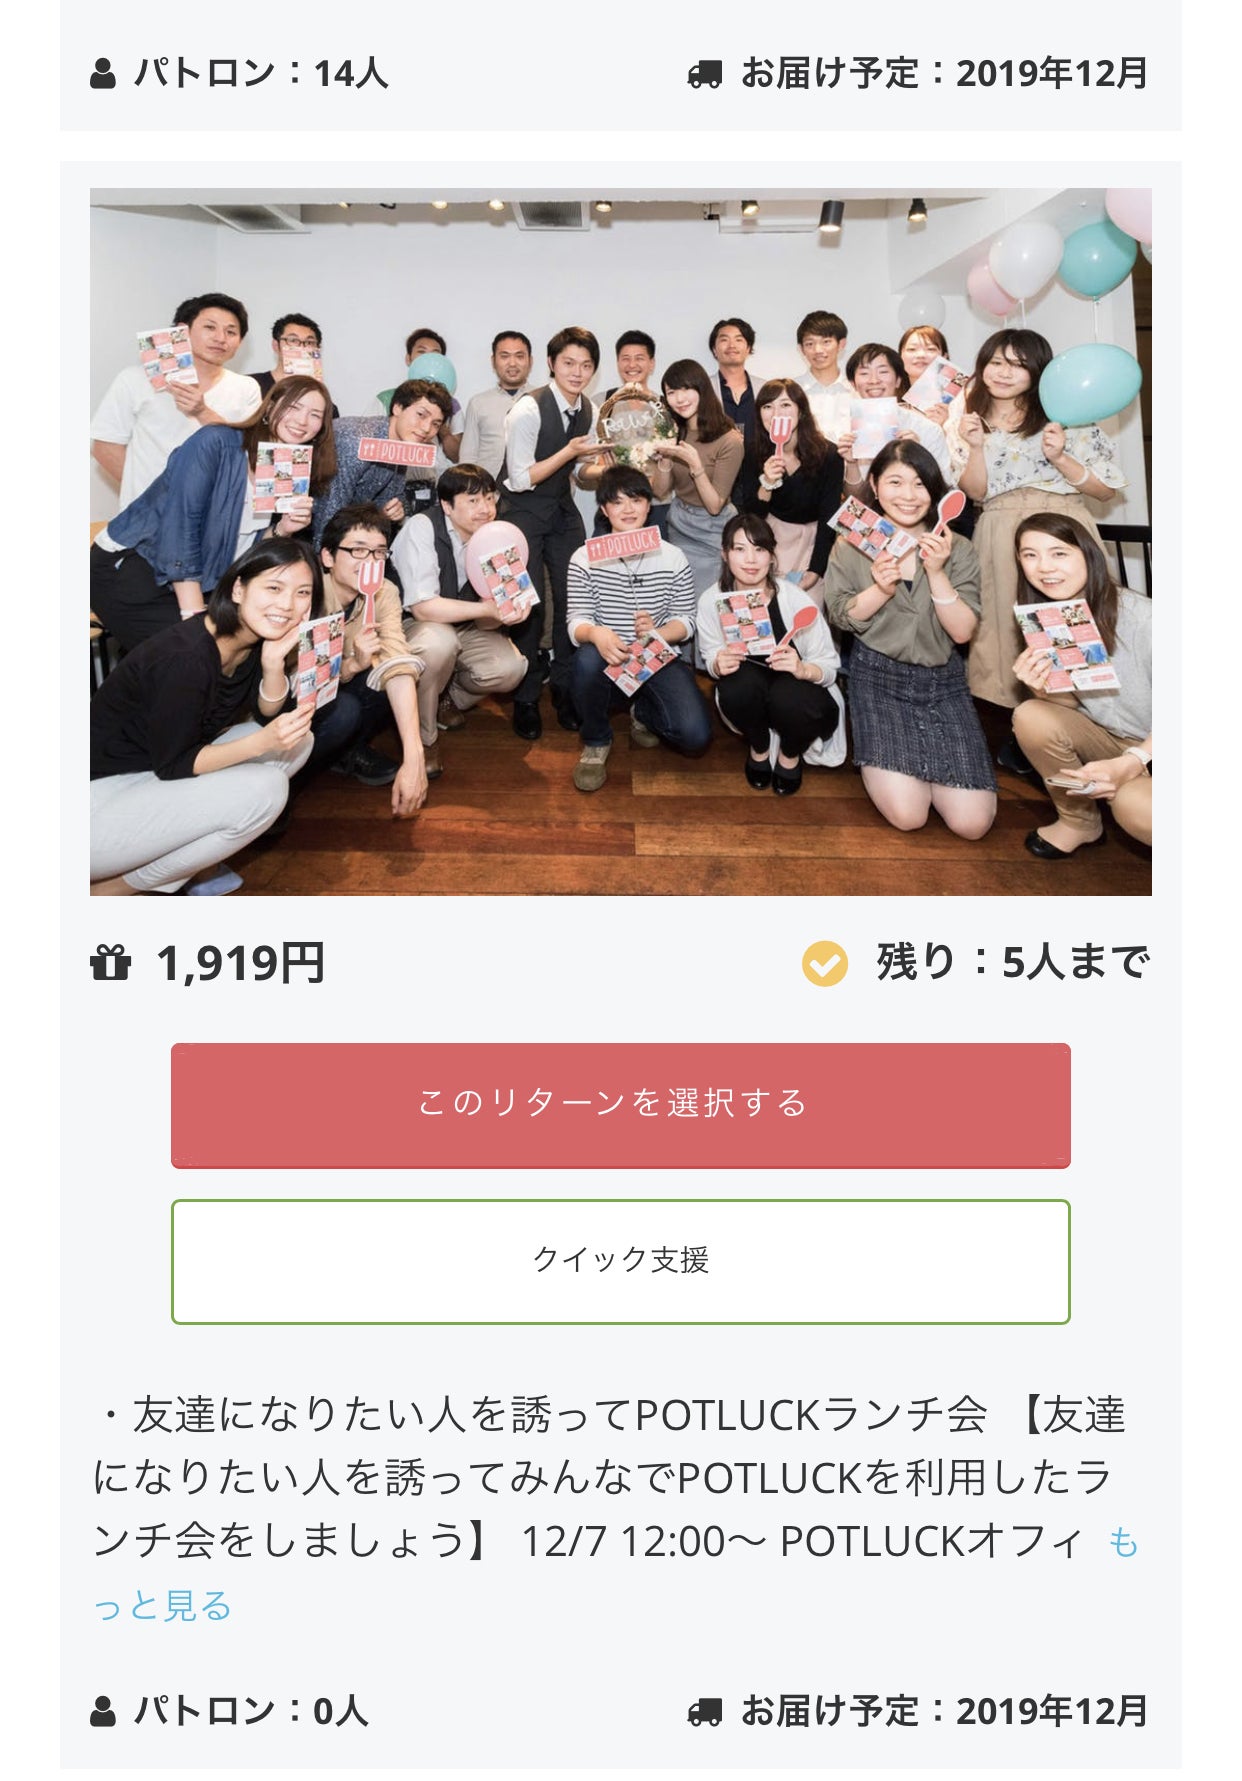The height and width of the screenshot is (1781, 1242).
Task: Tap the パトロン：14人 patron count
Action: pyautogui.click(x=261, y=73)
